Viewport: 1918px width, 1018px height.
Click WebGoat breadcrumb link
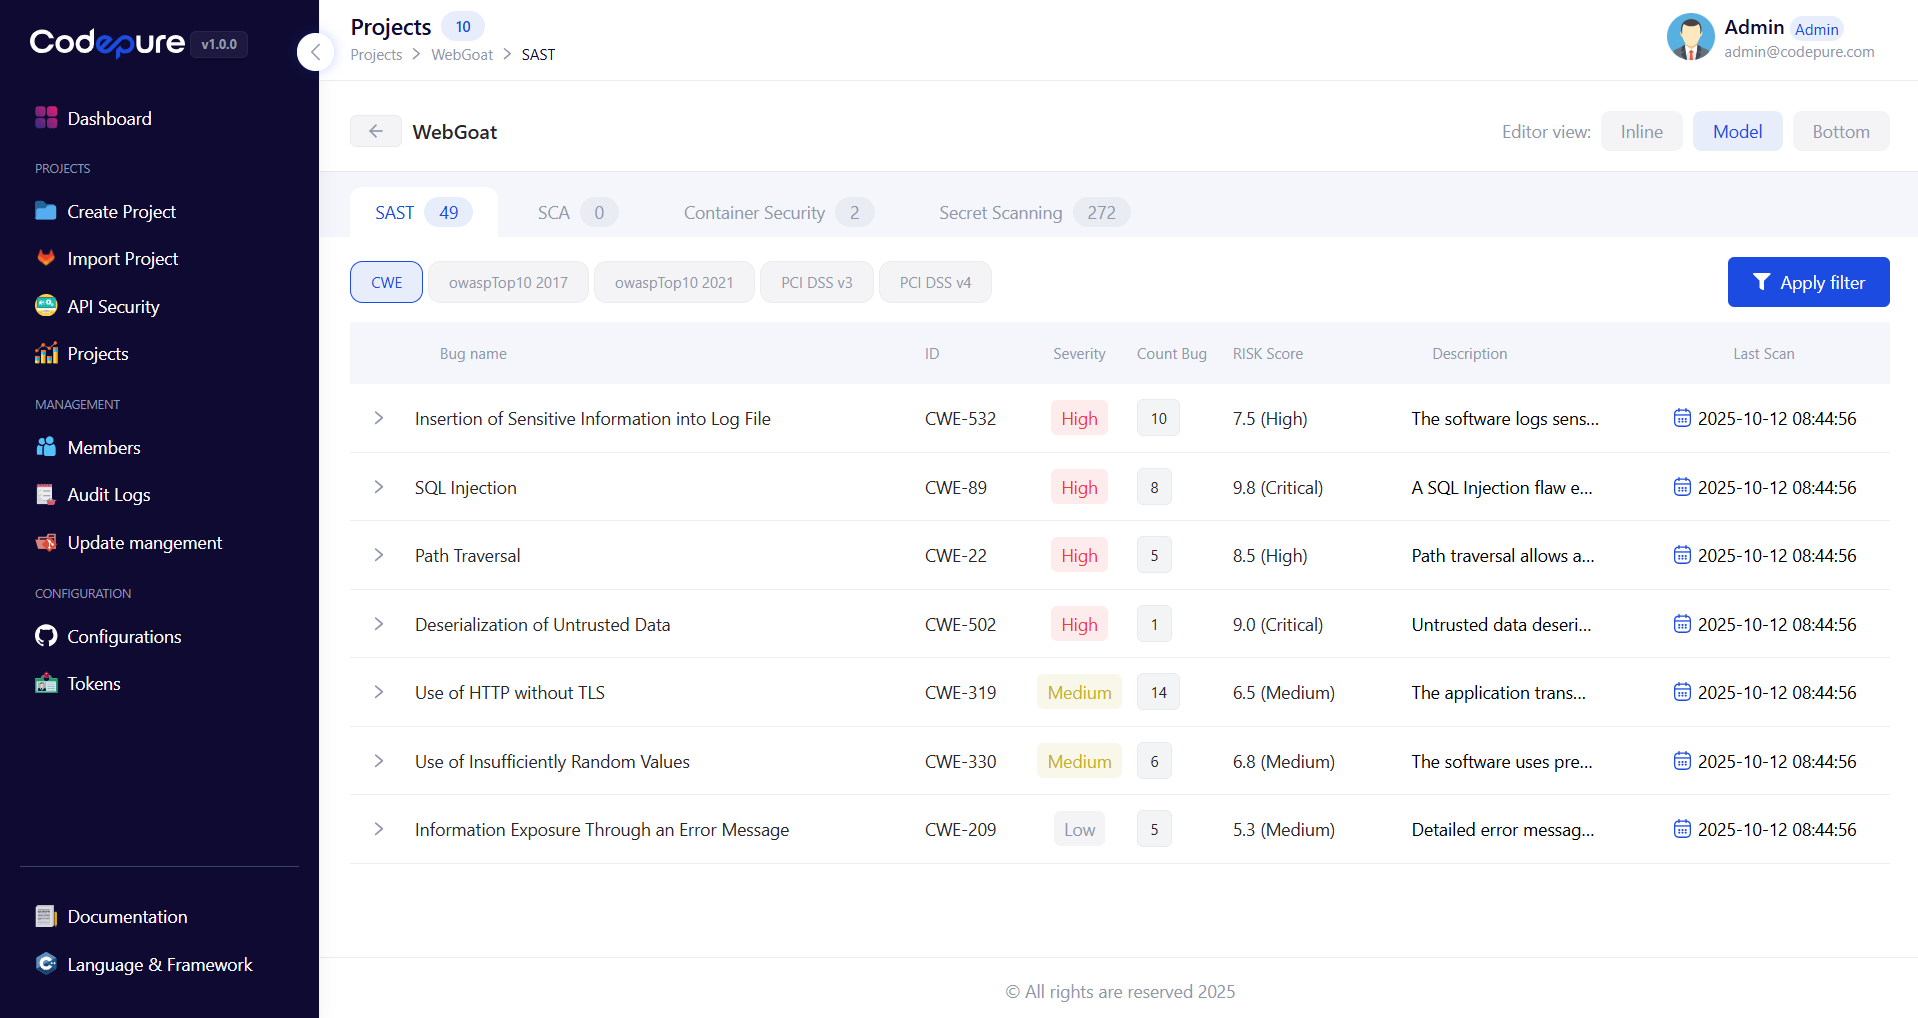point(462,54)
